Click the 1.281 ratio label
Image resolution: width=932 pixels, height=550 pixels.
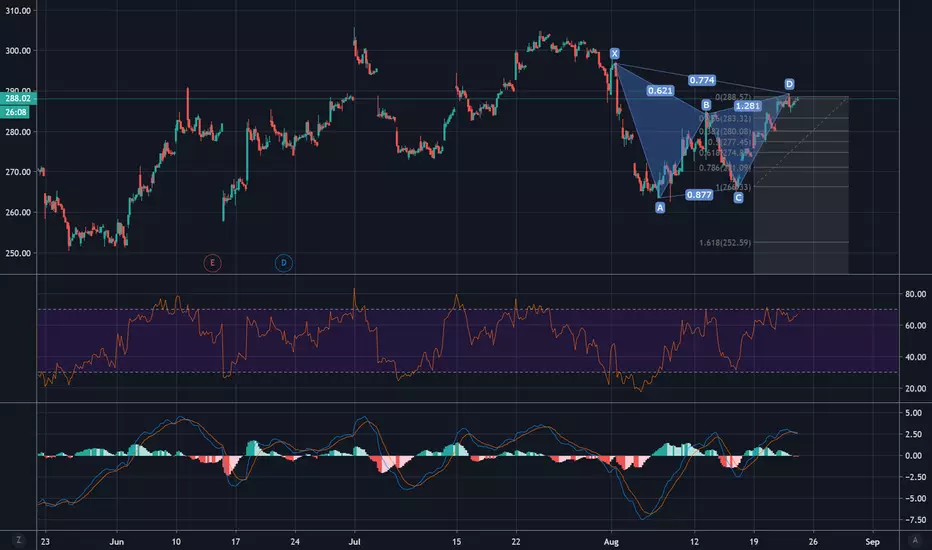click(748, 106)
